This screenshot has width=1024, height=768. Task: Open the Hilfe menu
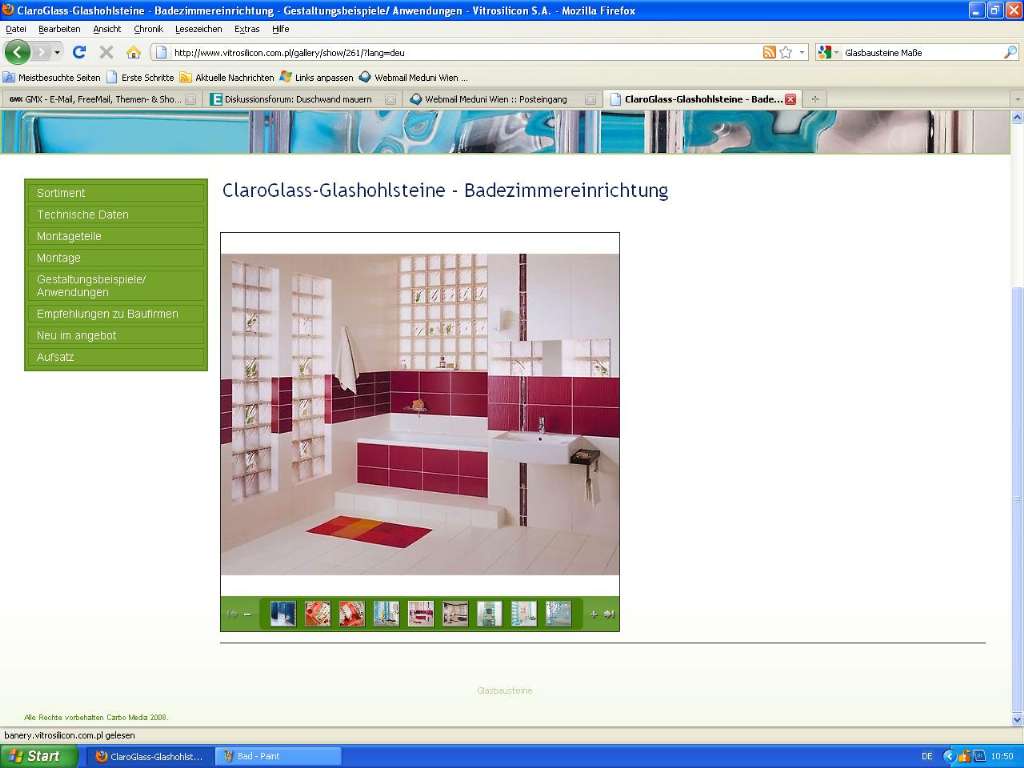pos(281,29)
